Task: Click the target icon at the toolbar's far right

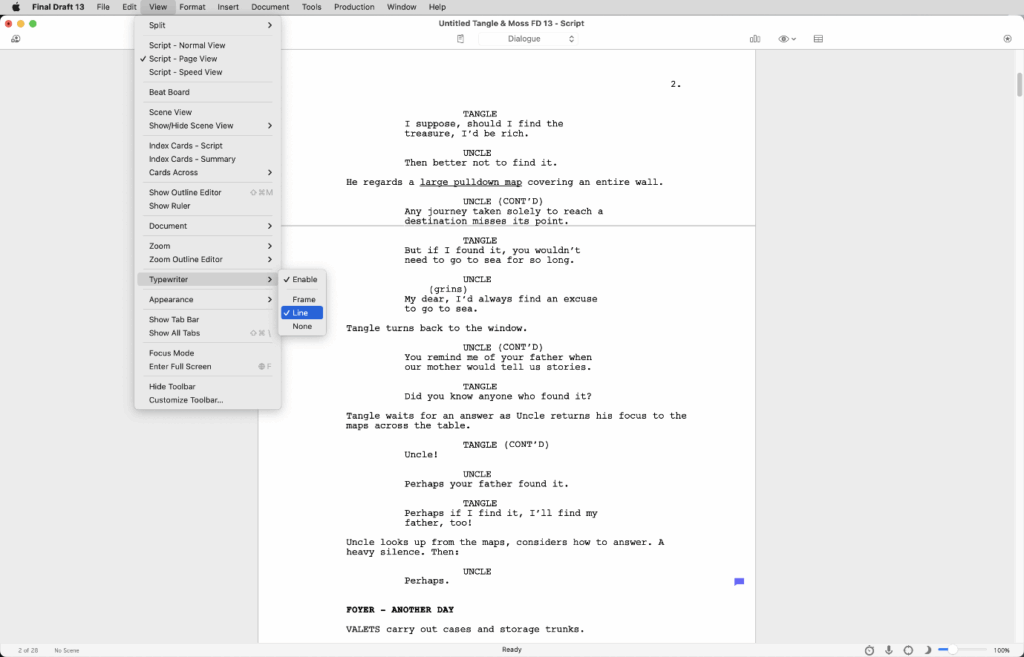Action: click(1008, 38)
